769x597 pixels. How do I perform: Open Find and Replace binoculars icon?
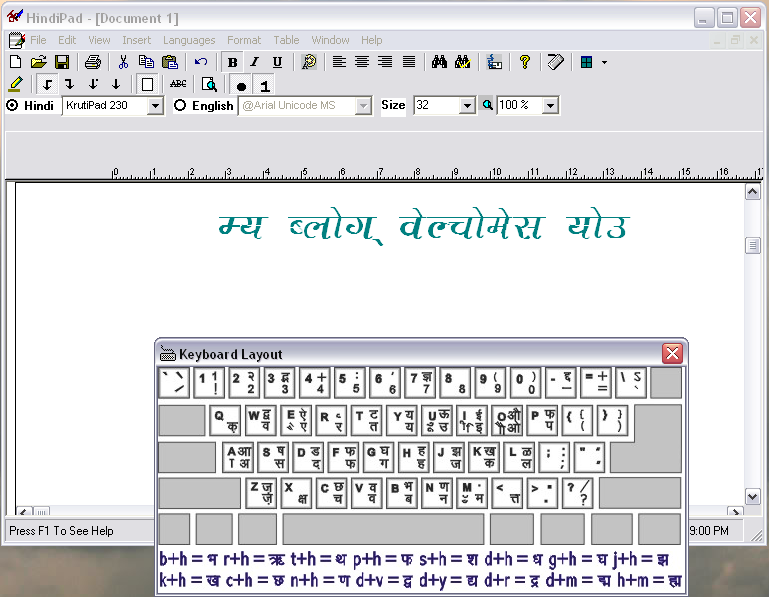462,62
